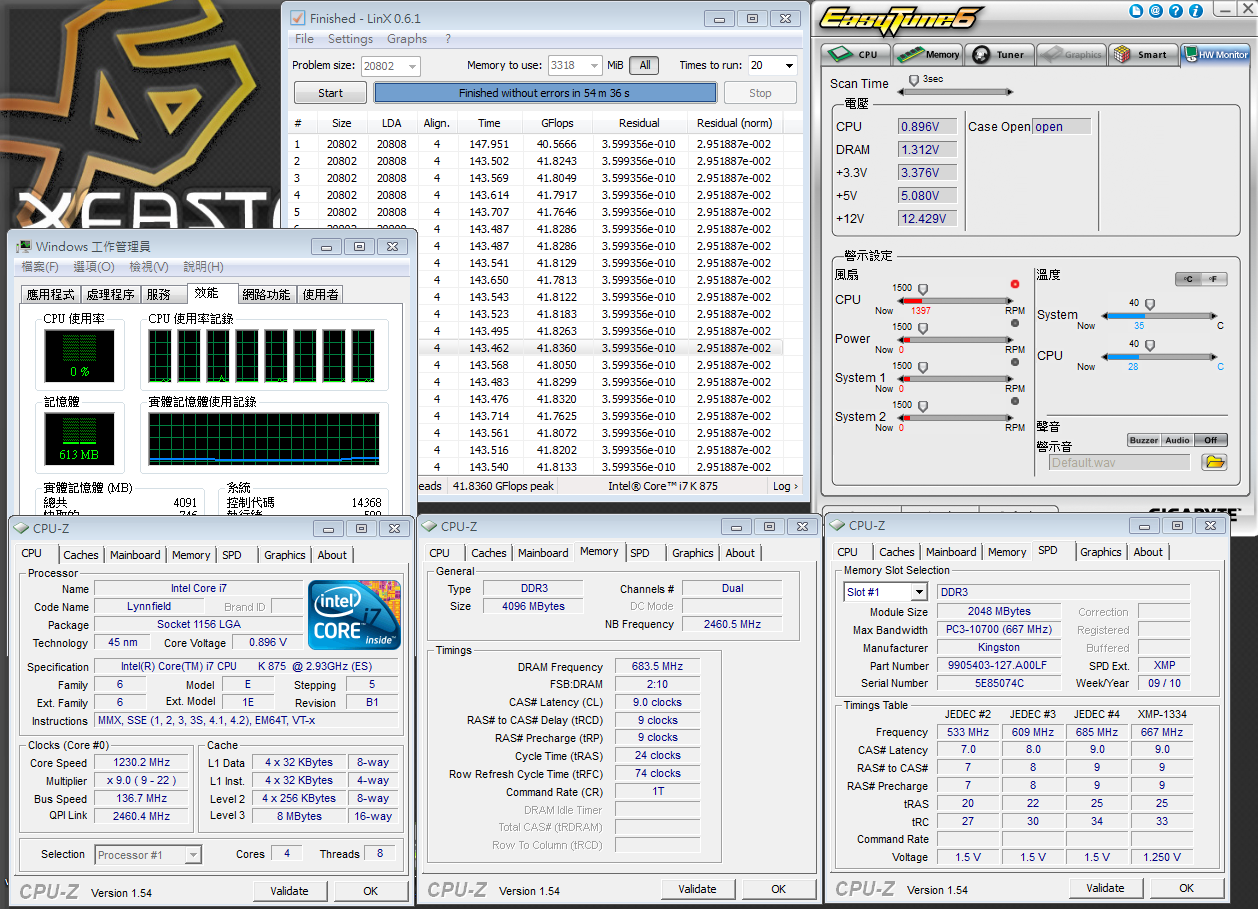Switch to the Graphics tab in CPU-Z

(x=285, y=555)
